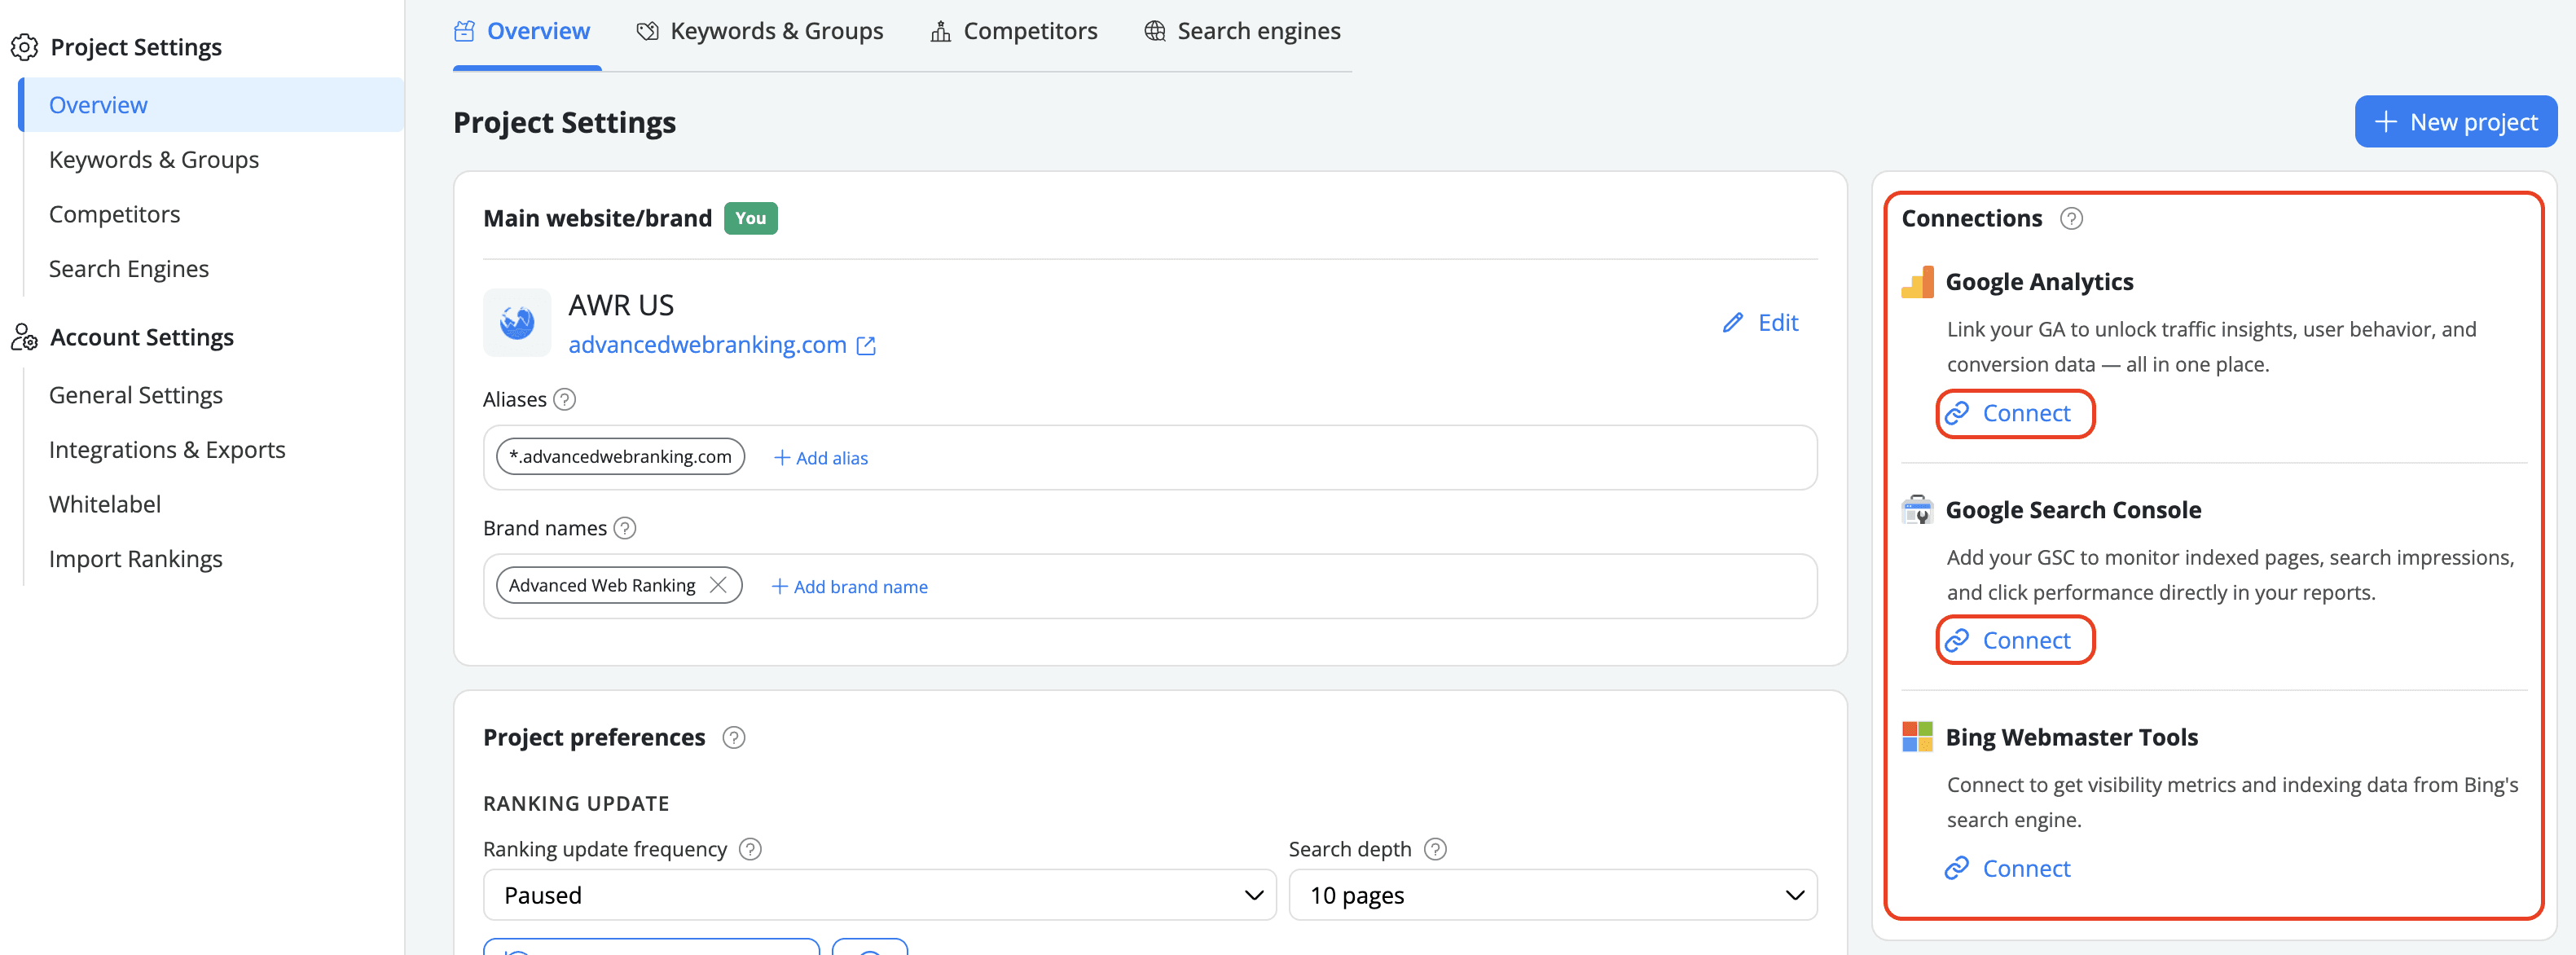
Task: Click Add brand name
Action: (x=849, y=587)
